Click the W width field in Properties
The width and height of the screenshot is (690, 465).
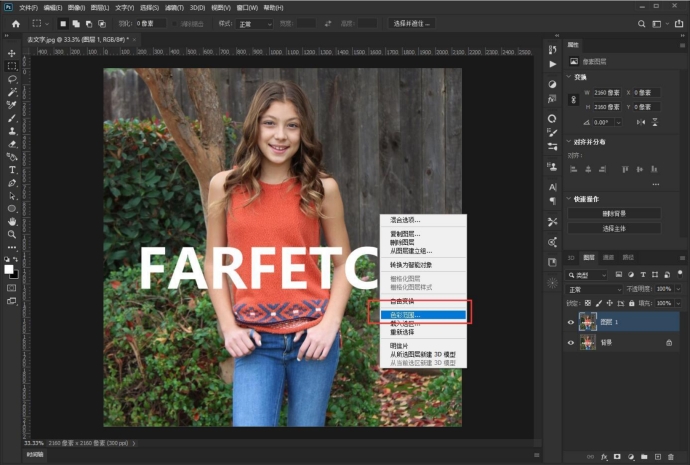point(606,93)
